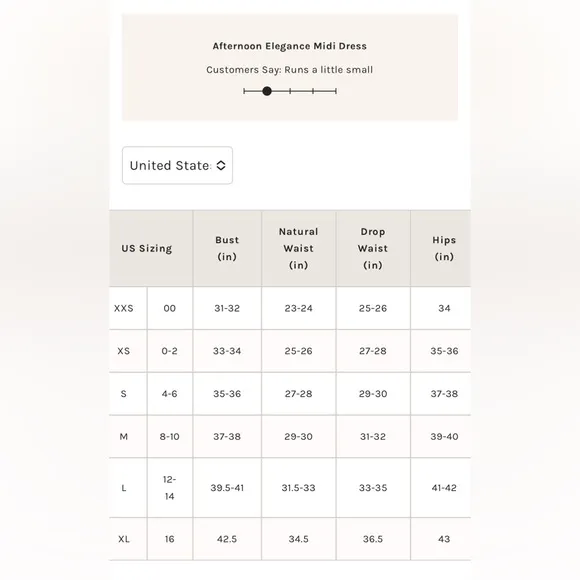580x580 pixels.
Task: Click the 39.5-41 bust measurement cell
Action: click(x=227, y=488)
